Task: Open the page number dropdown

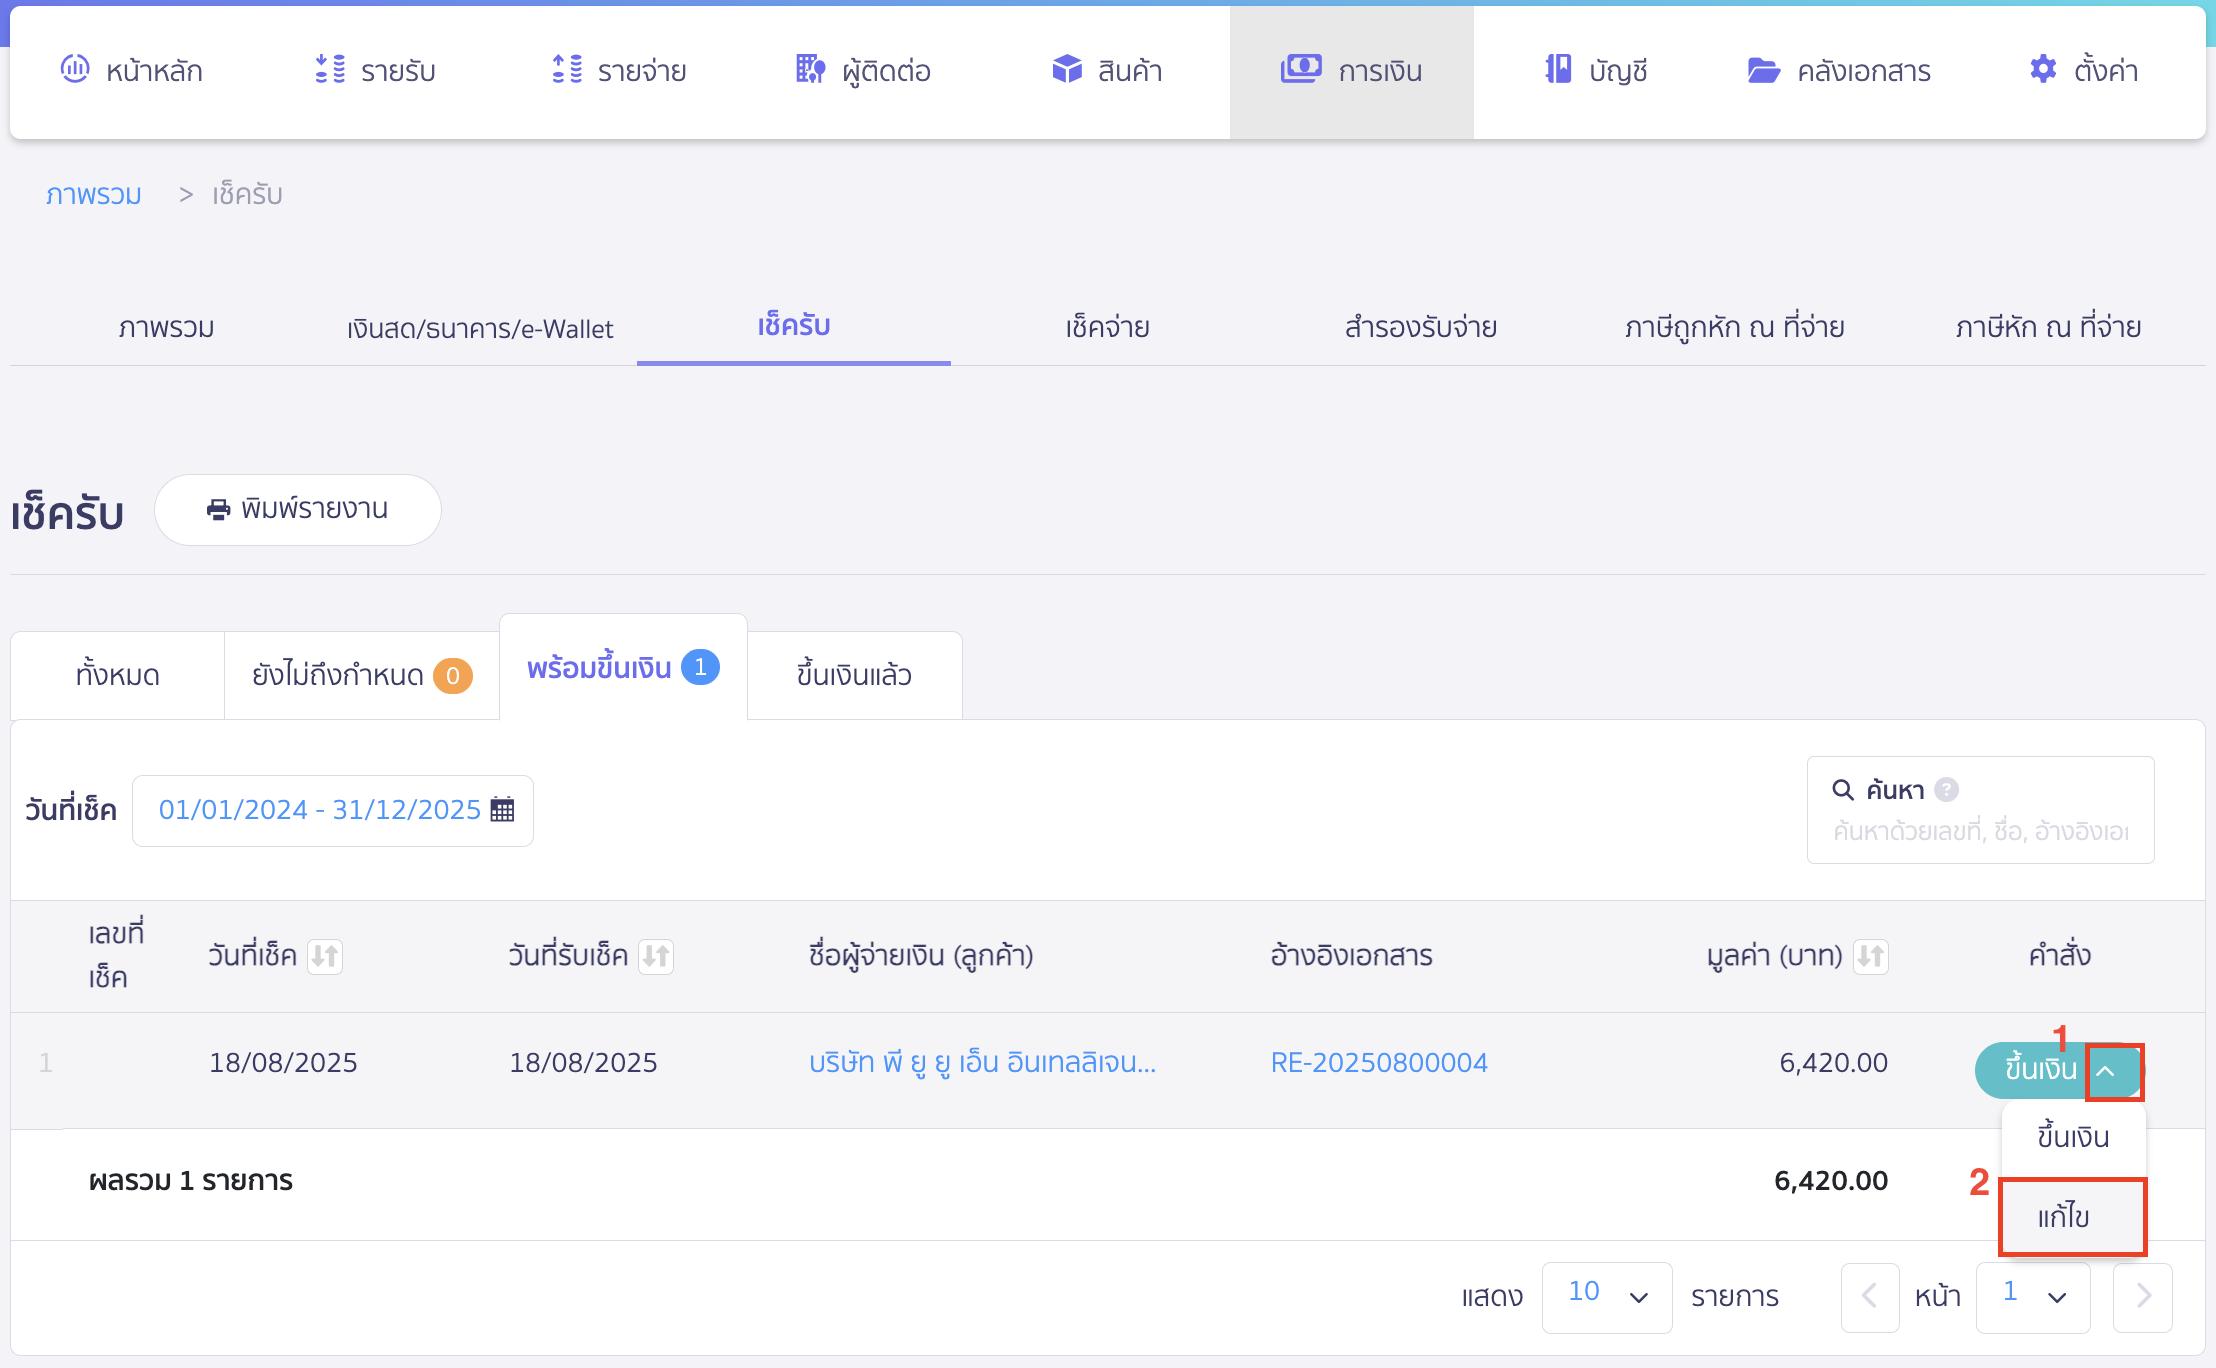Action: pos(2032,1296)
